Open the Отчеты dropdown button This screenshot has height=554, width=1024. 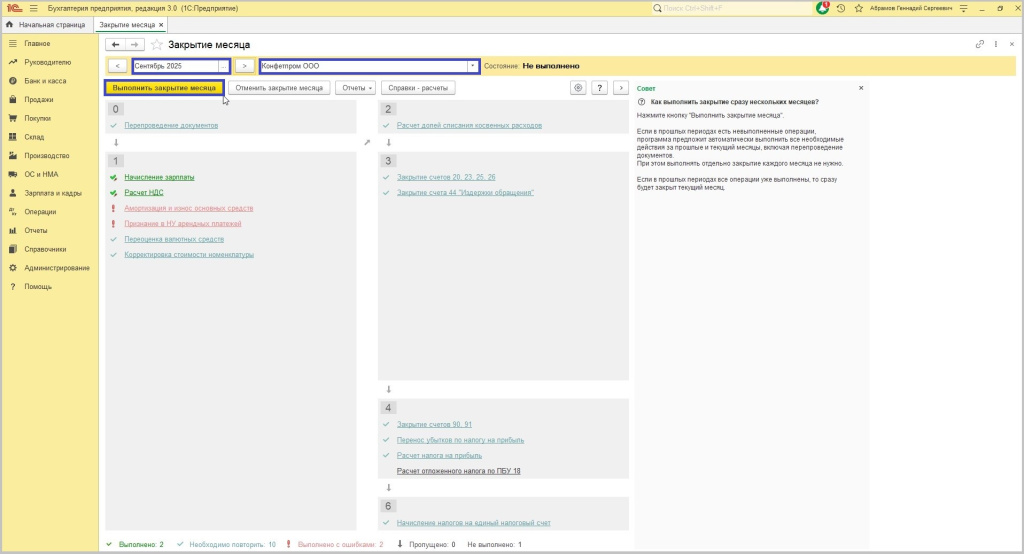pyautogui.click(x=357, y=88)
